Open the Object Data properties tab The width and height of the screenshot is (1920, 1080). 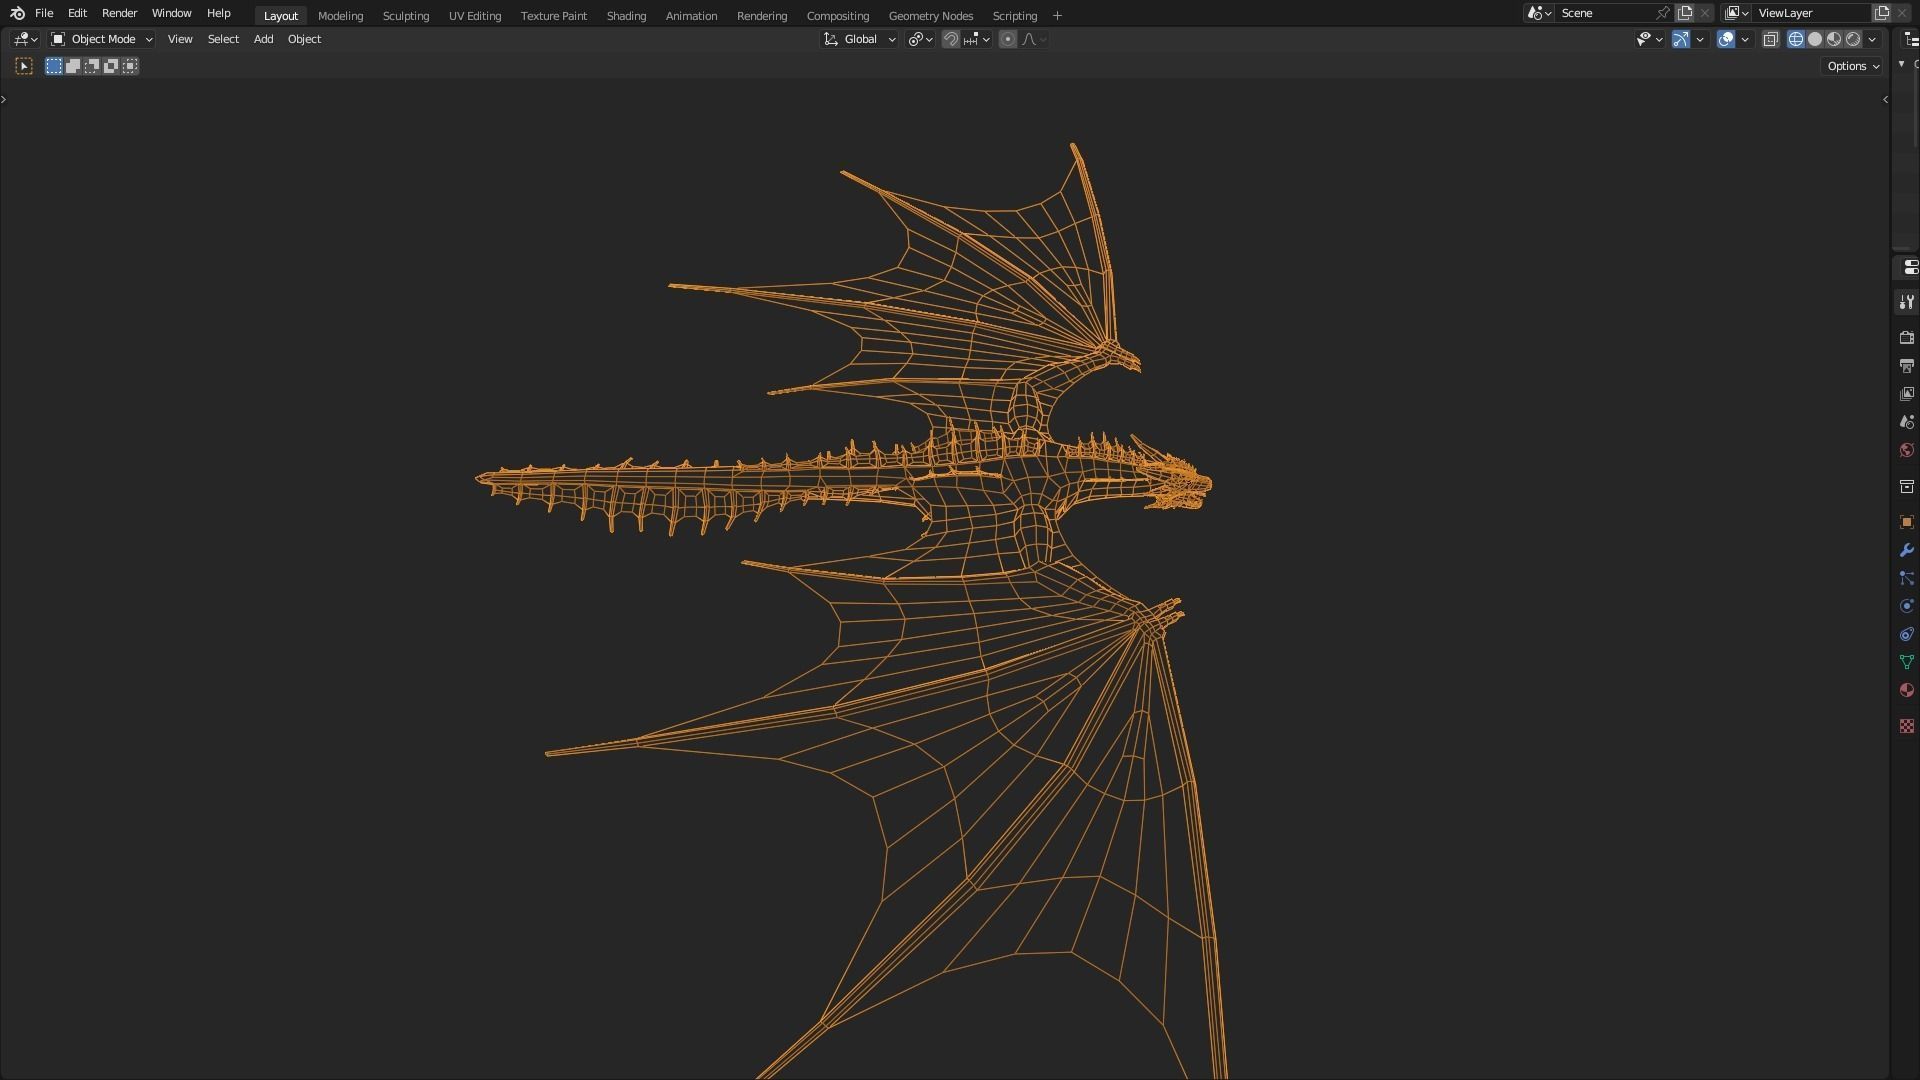(1906, 662)
